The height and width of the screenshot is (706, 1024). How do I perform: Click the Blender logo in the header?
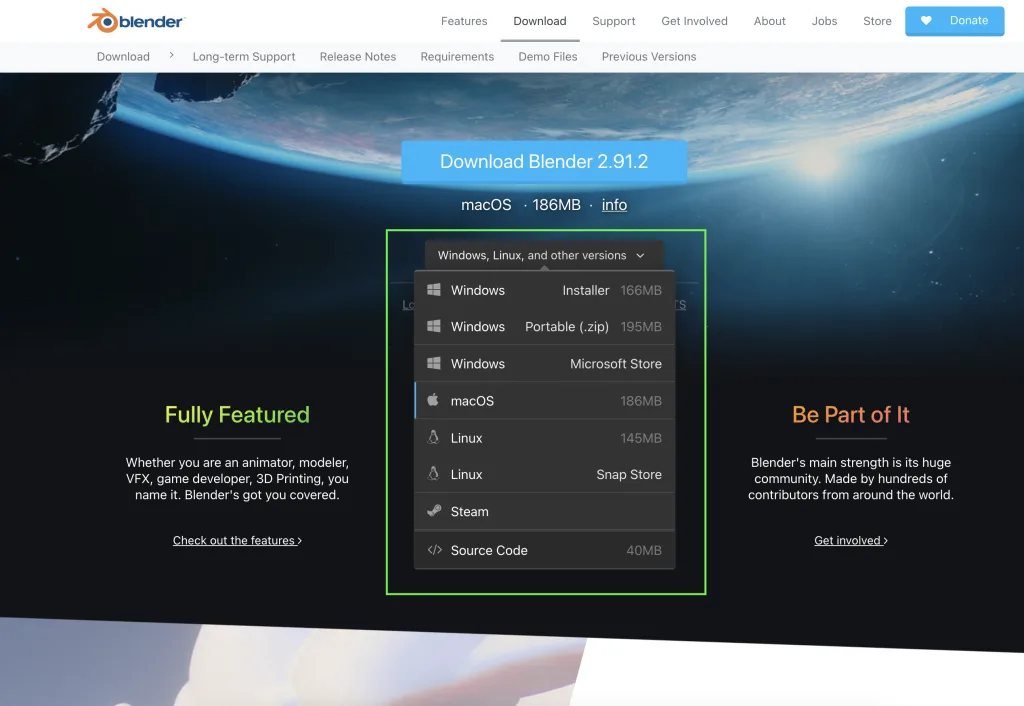[136, 21]
